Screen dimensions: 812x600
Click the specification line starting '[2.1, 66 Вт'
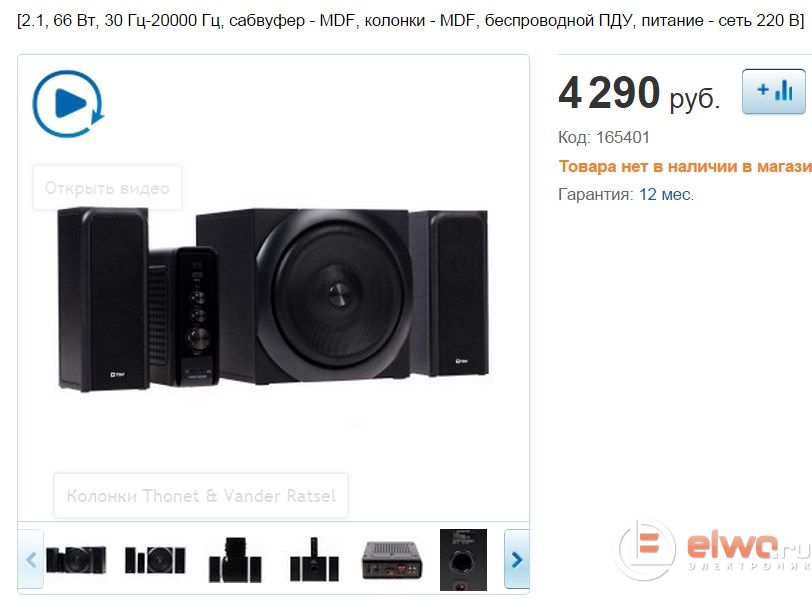[410, 21]
